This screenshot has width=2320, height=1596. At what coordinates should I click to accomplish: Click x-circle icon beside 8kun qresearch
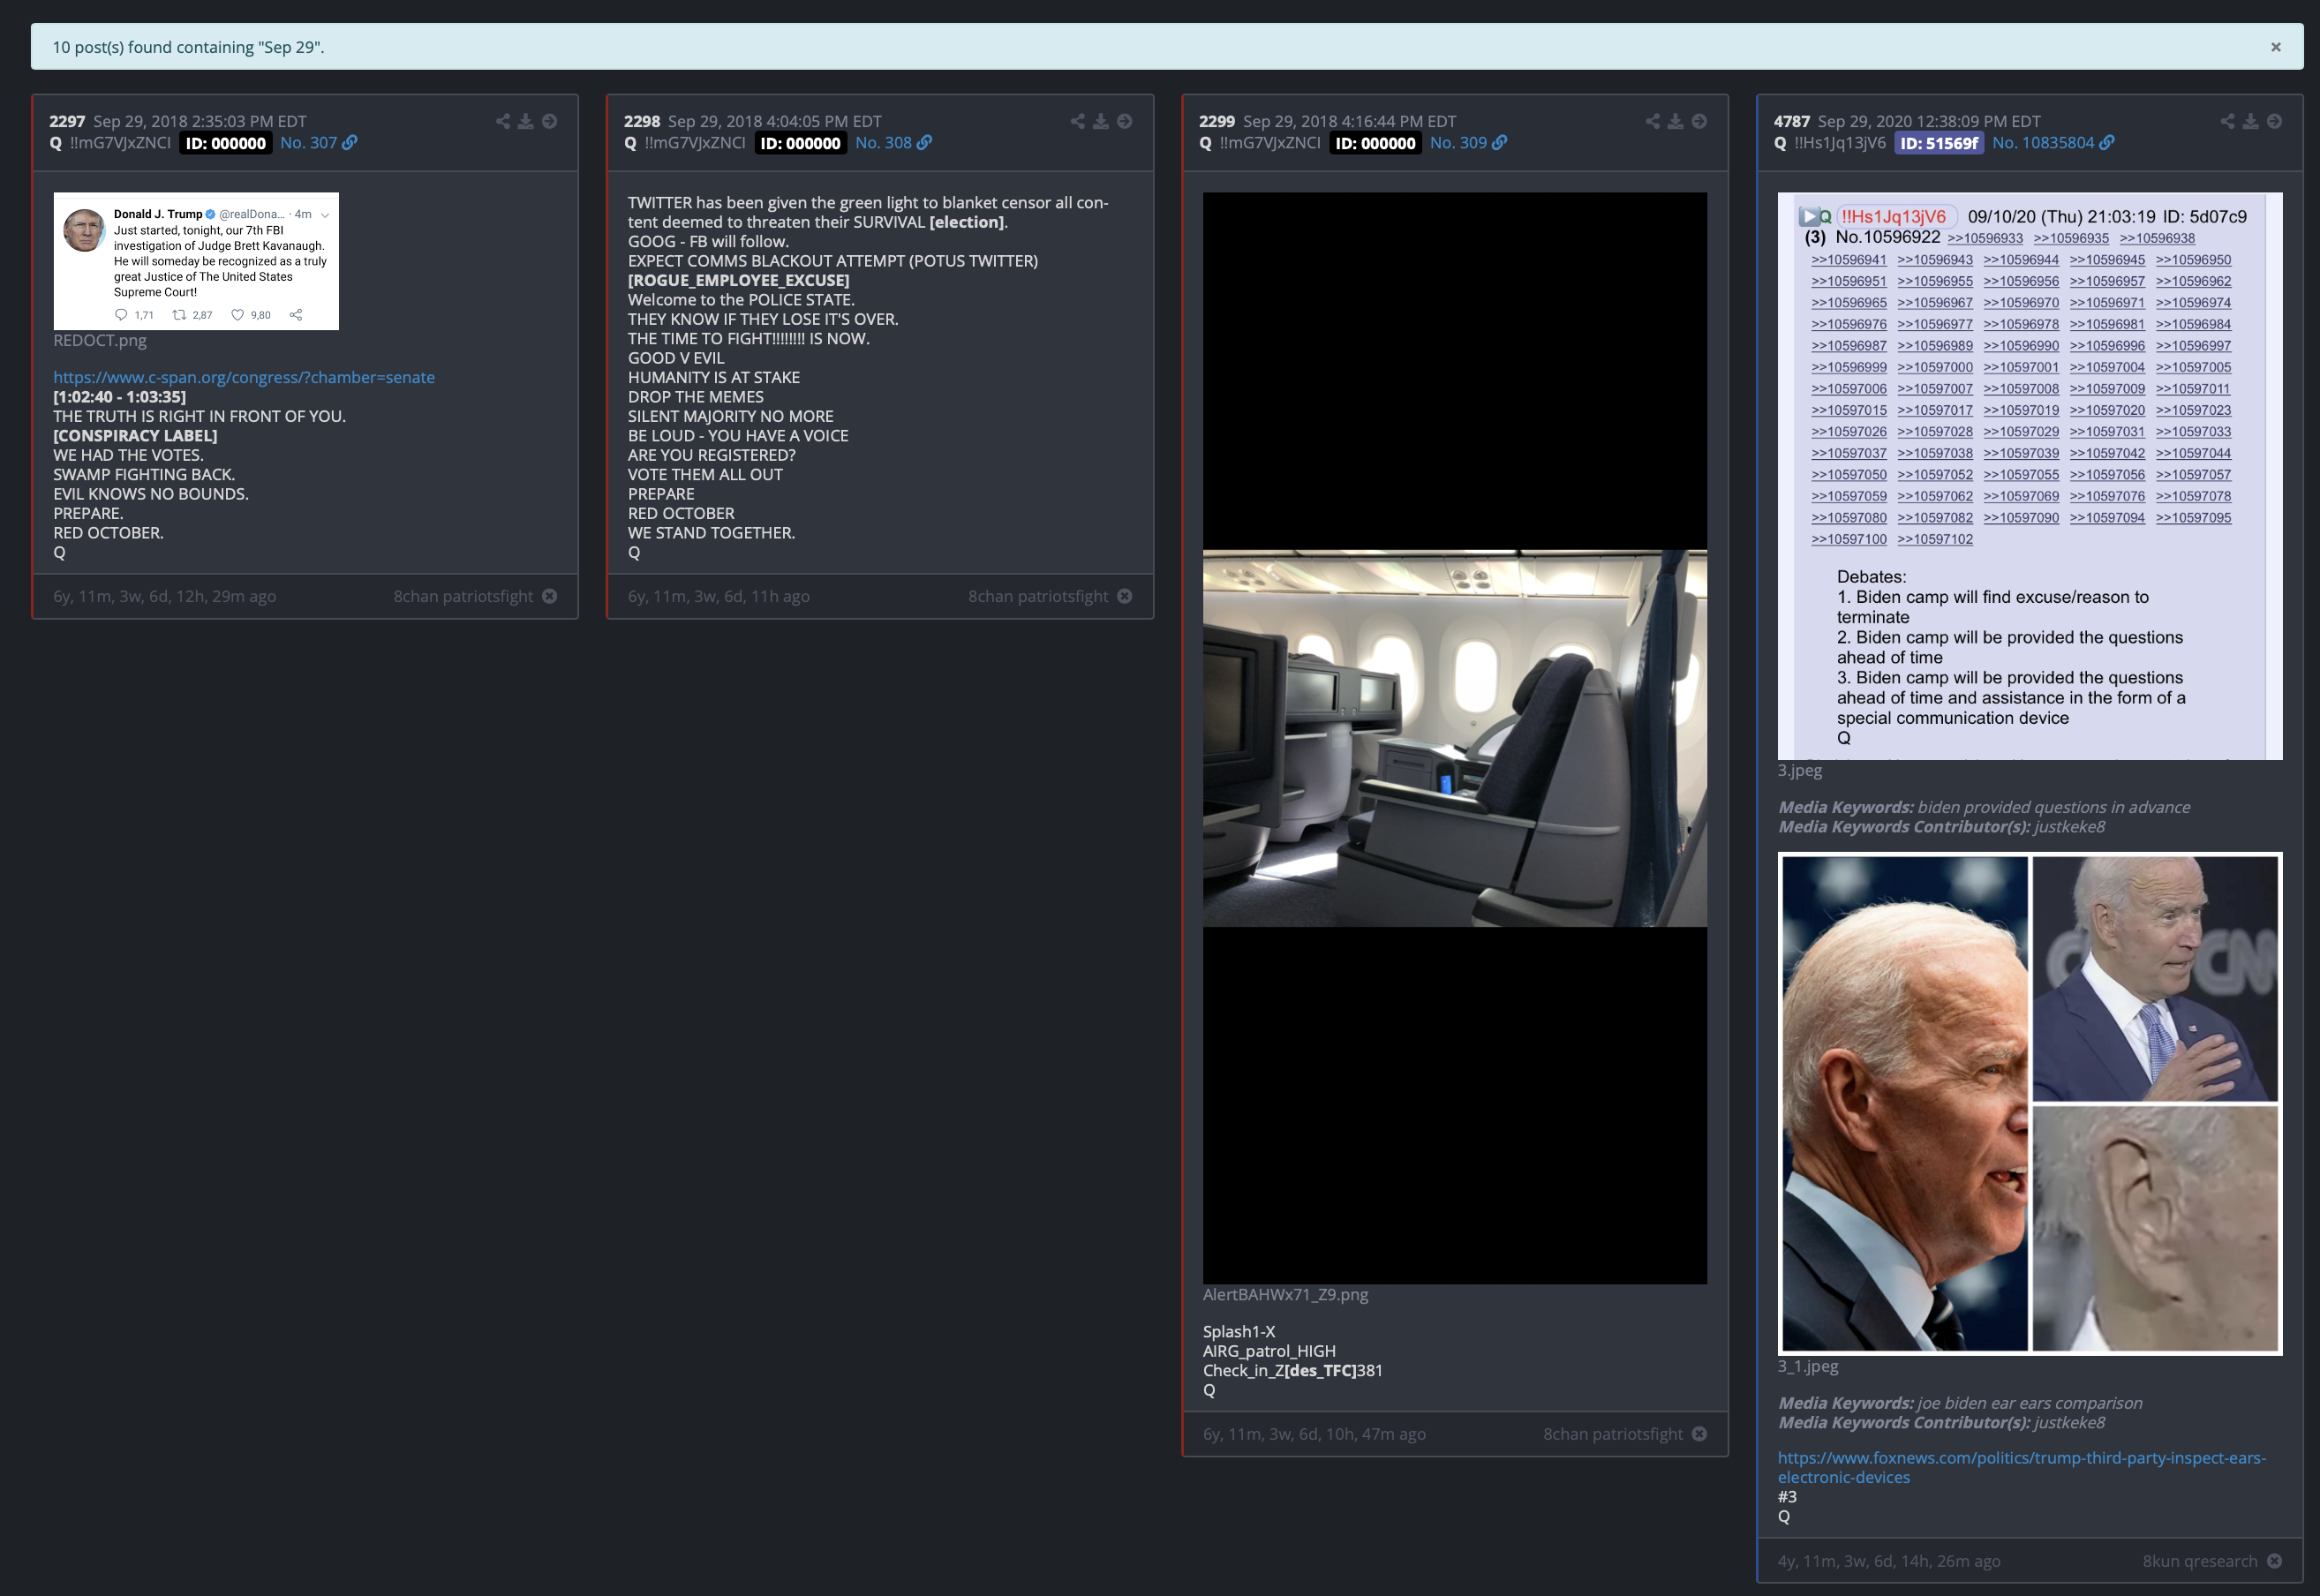click(2274, 1561)
